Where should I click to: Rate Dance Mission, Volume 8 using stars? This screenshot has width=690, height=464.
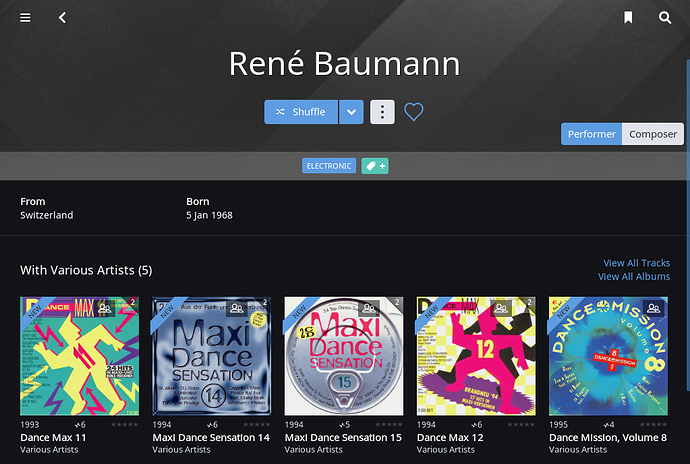653,424
